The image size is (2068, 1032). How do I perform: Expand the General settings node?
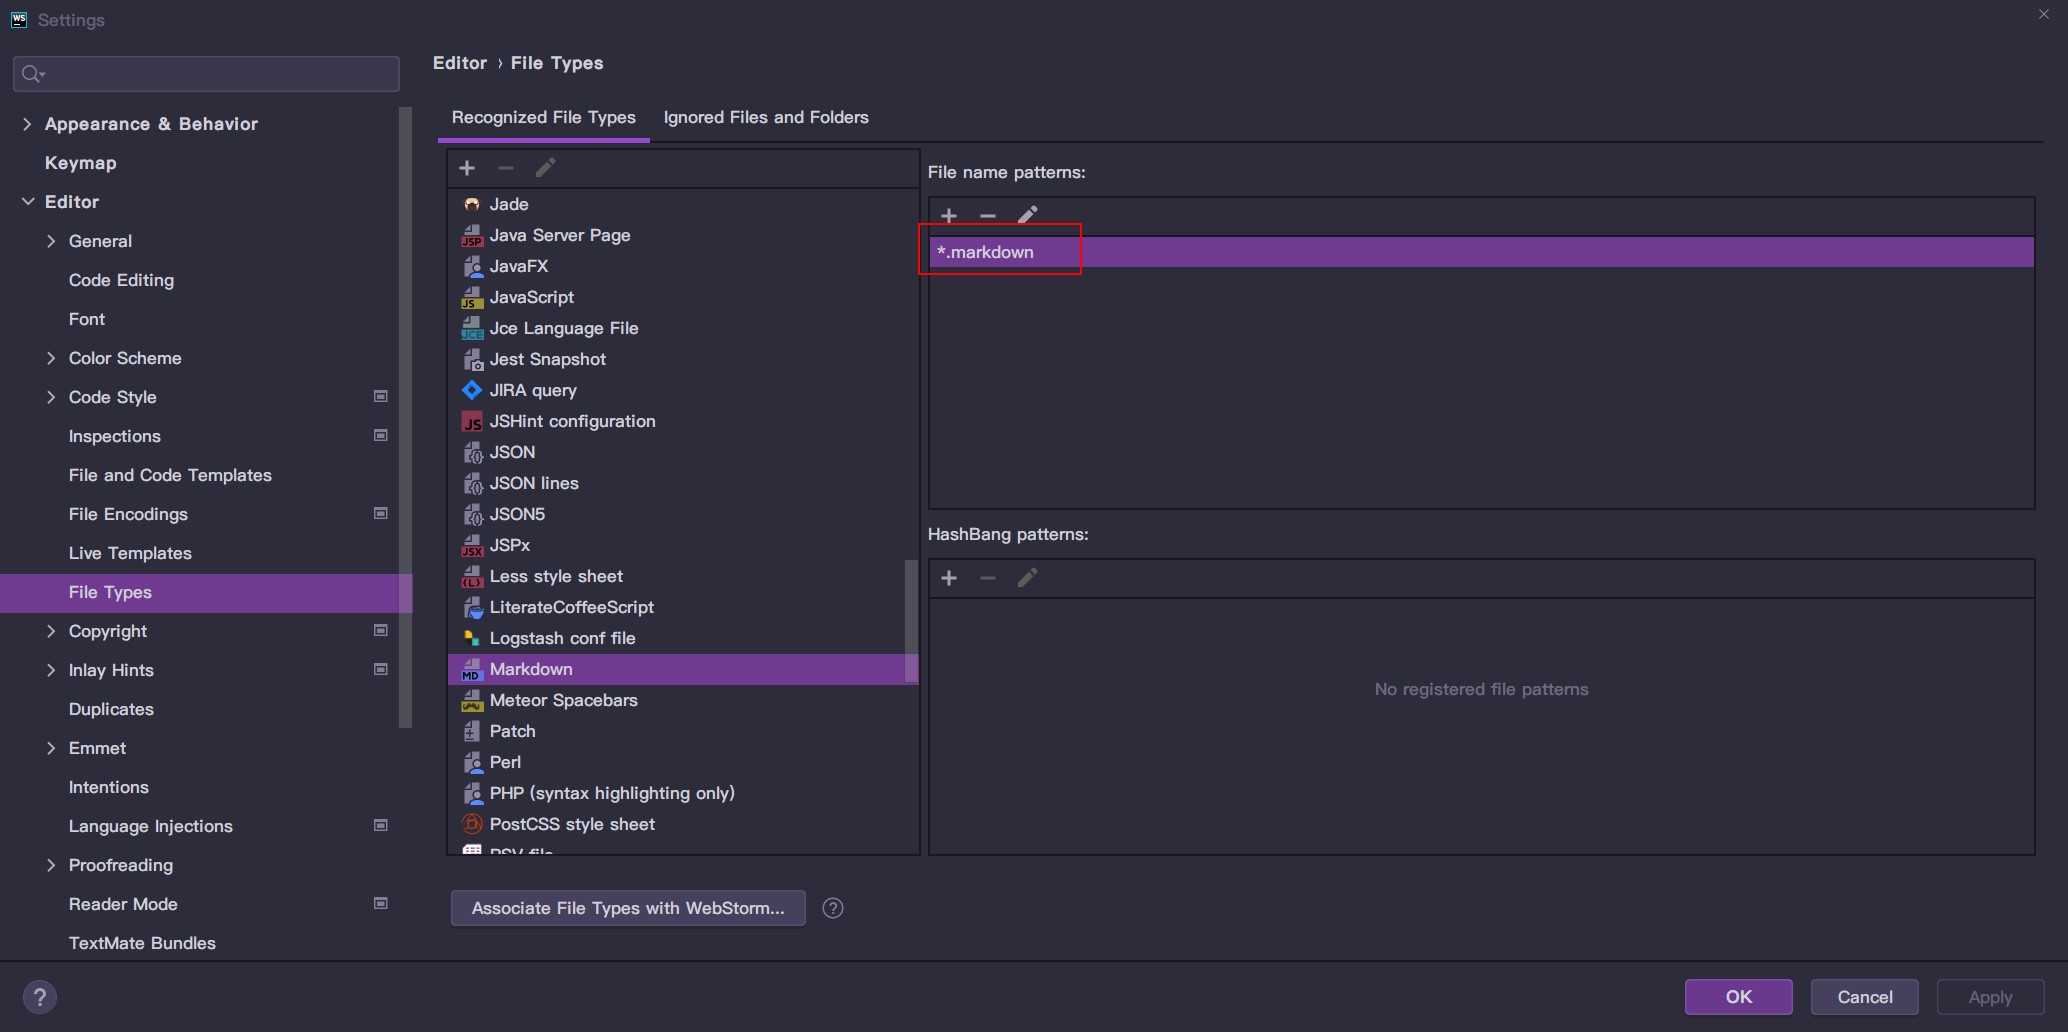click(51, 241)
